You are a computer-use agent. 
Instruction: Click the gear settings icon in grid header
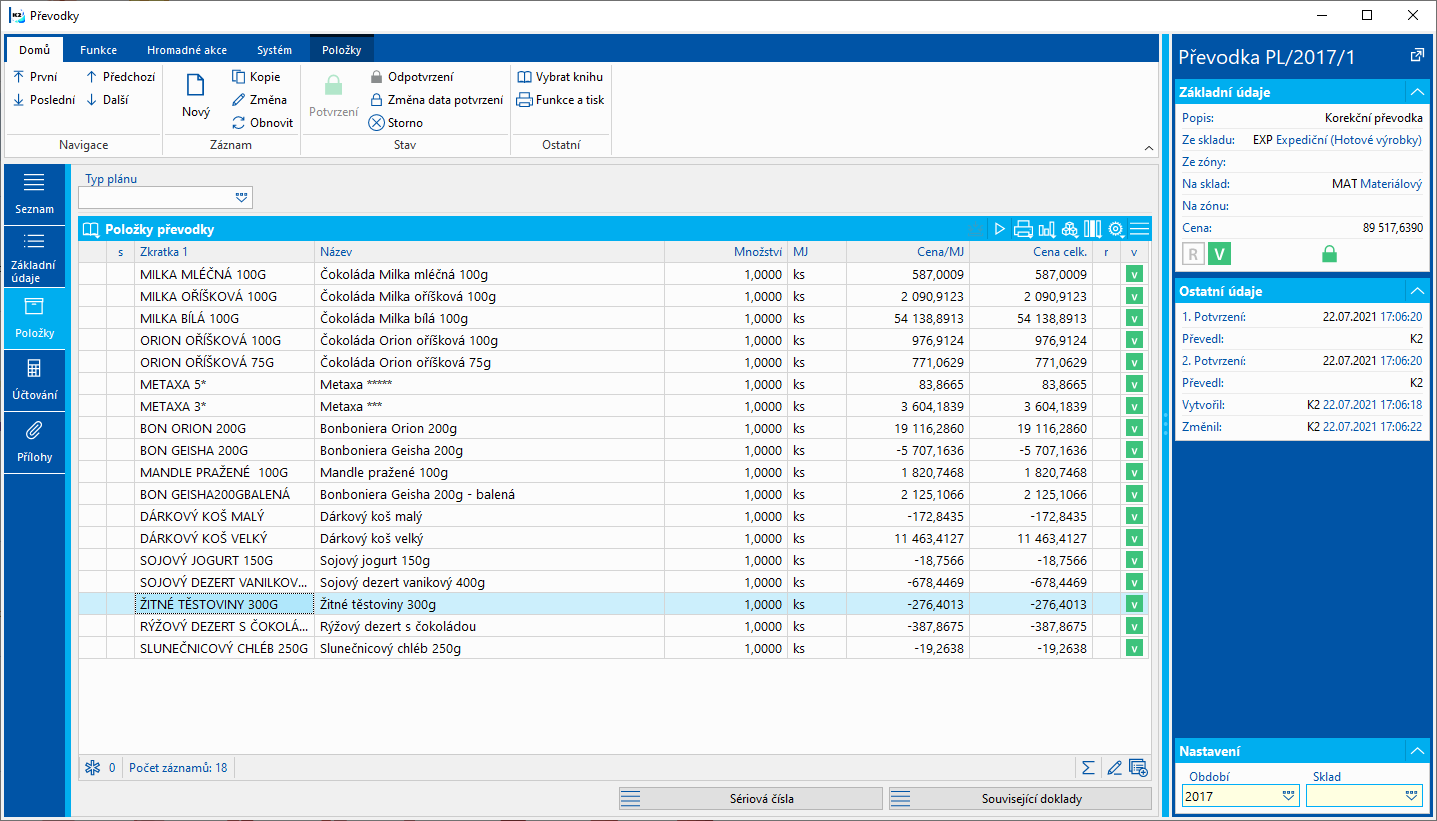(1116, 229)
